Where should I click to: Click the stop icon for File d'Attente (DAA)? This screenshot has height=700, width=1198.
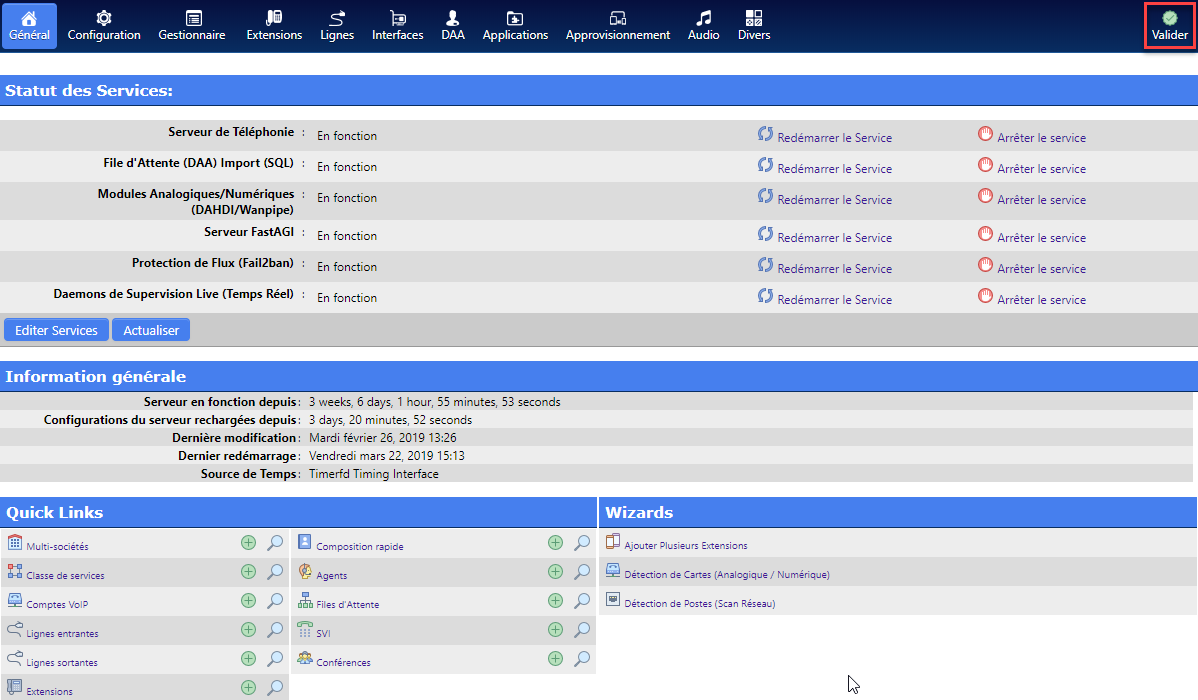pyautogui.click(x=986, y=165)
